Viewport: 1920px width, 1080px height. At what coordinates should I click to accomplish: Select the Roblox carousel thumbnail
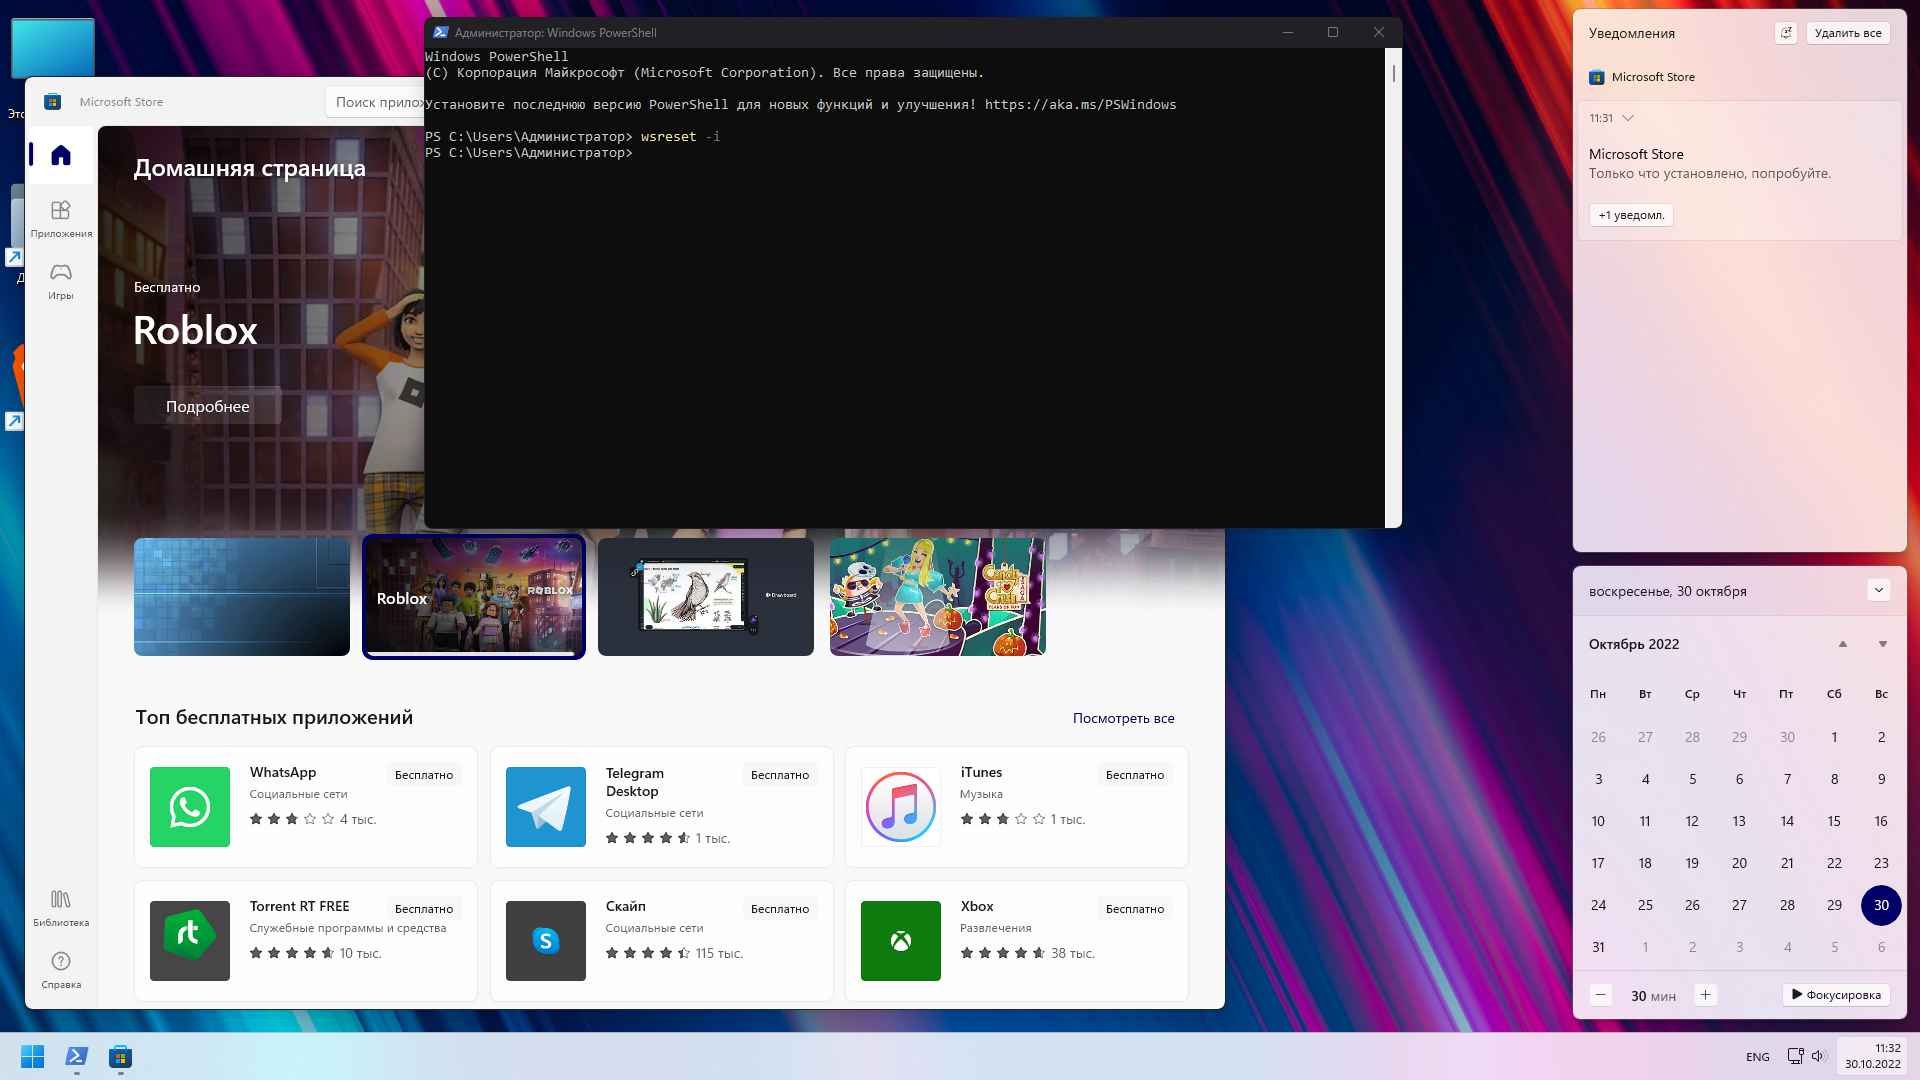(474, 597)
